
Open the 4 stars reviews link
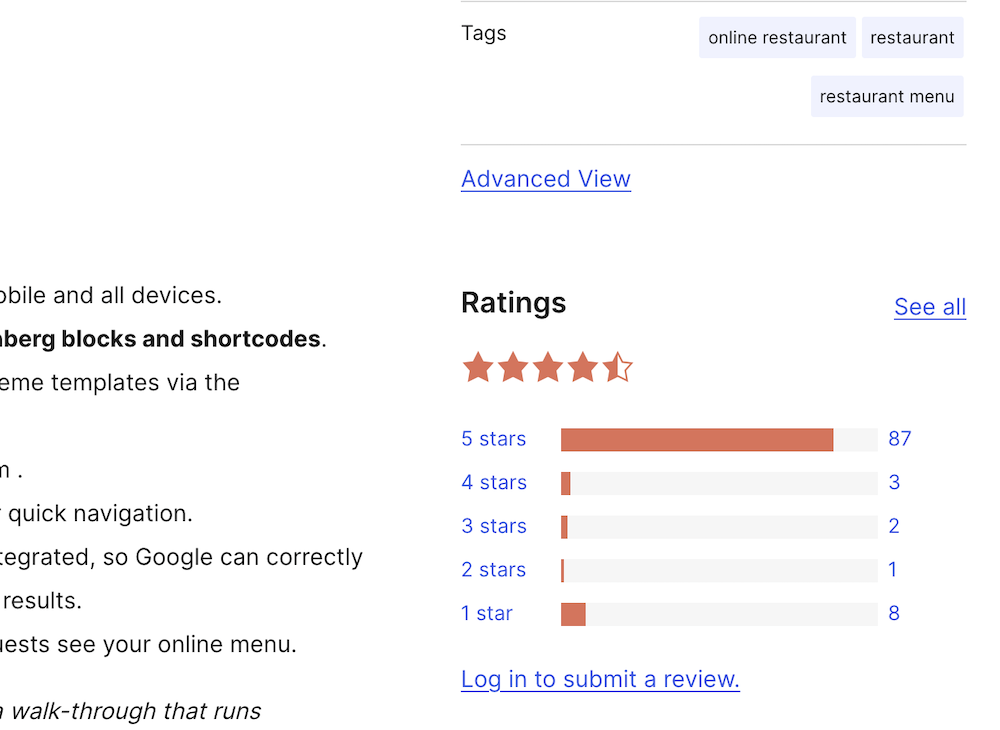[x=494, y=483]
